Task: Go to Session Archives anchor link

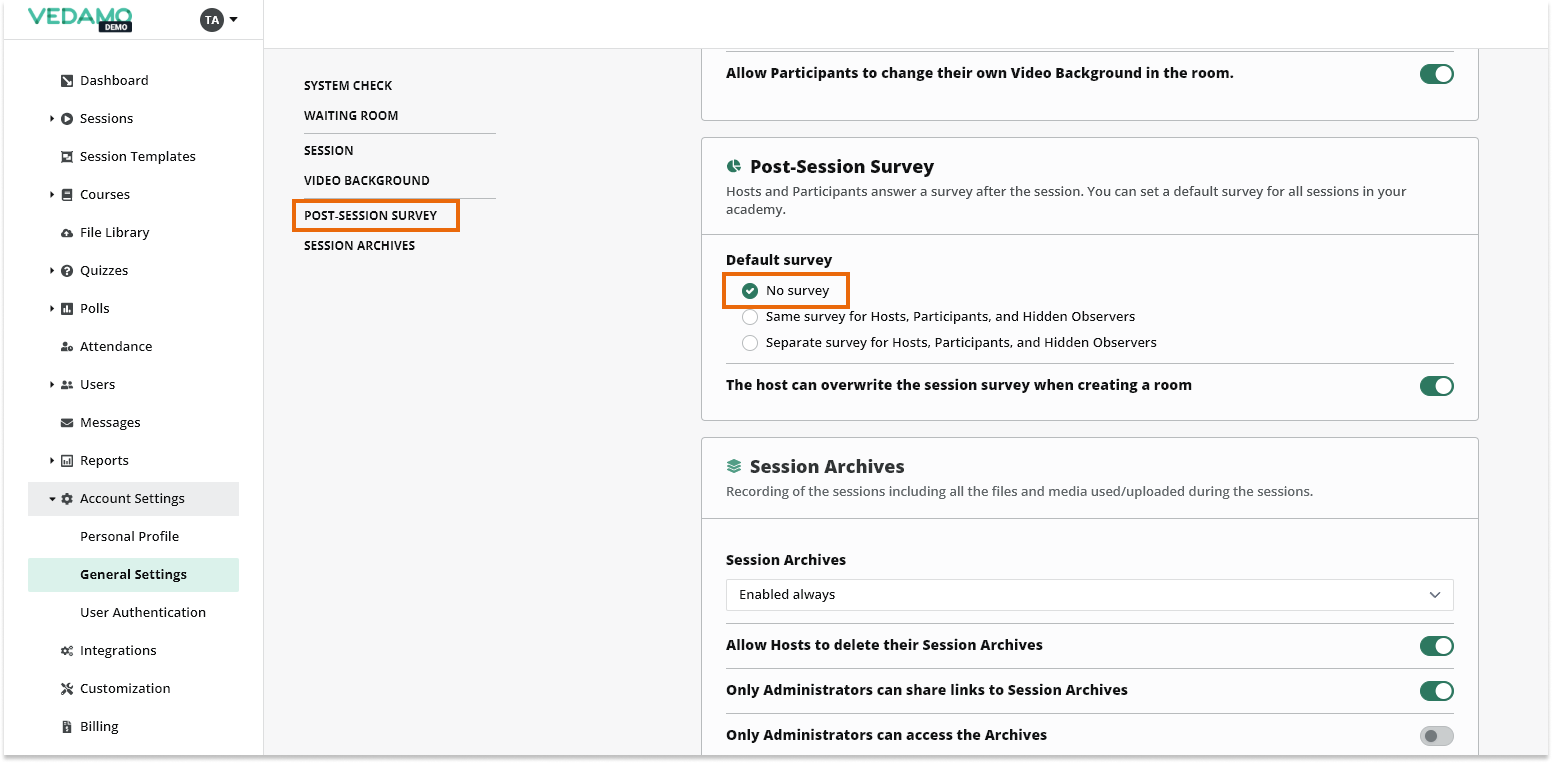Action: point(359,246)
